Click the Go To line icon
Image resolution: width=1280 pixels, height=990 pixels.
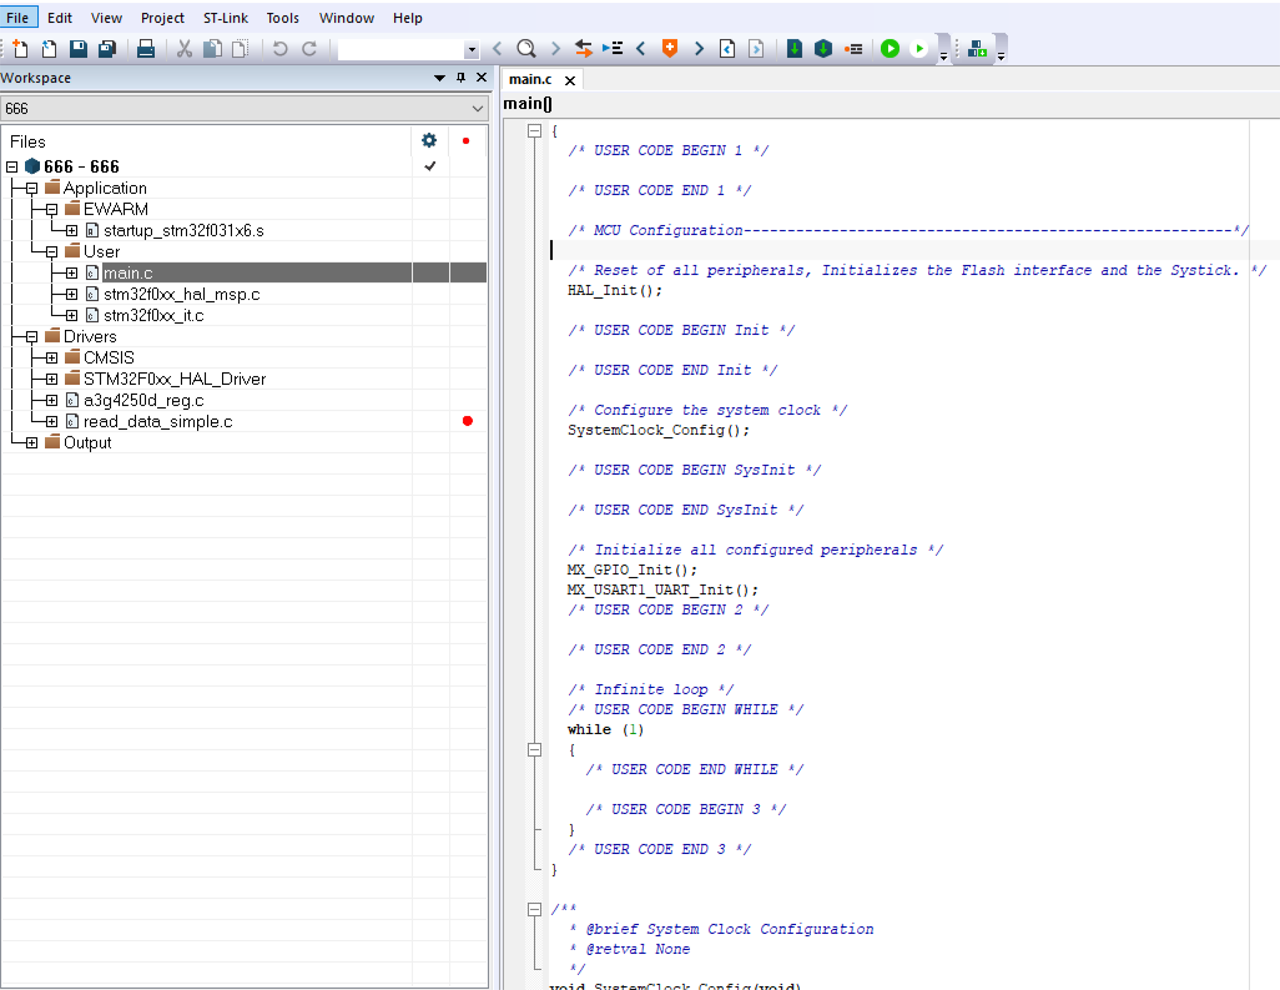(612, 48)
